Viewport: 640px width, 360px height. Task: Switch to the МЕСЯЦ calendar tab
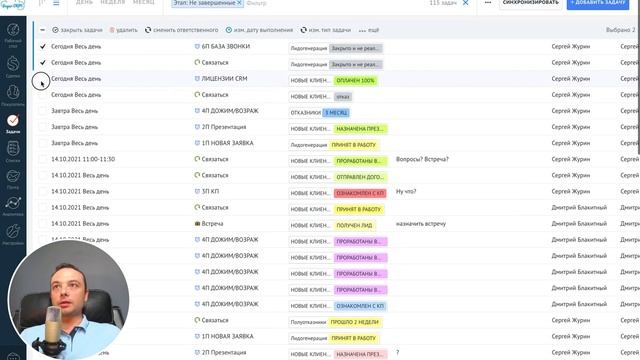pos(144,2)
